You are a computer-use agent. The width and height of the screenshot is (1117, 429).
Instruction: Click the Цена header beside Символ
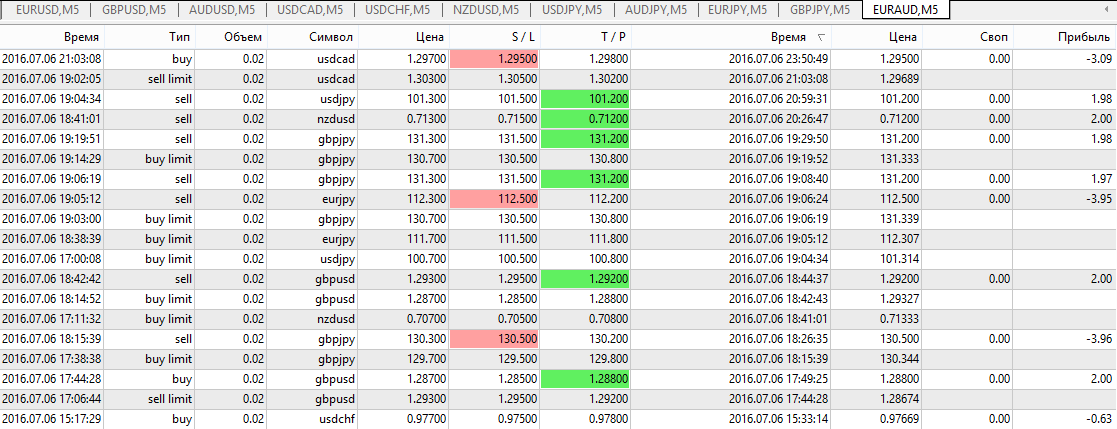point(430,38)
